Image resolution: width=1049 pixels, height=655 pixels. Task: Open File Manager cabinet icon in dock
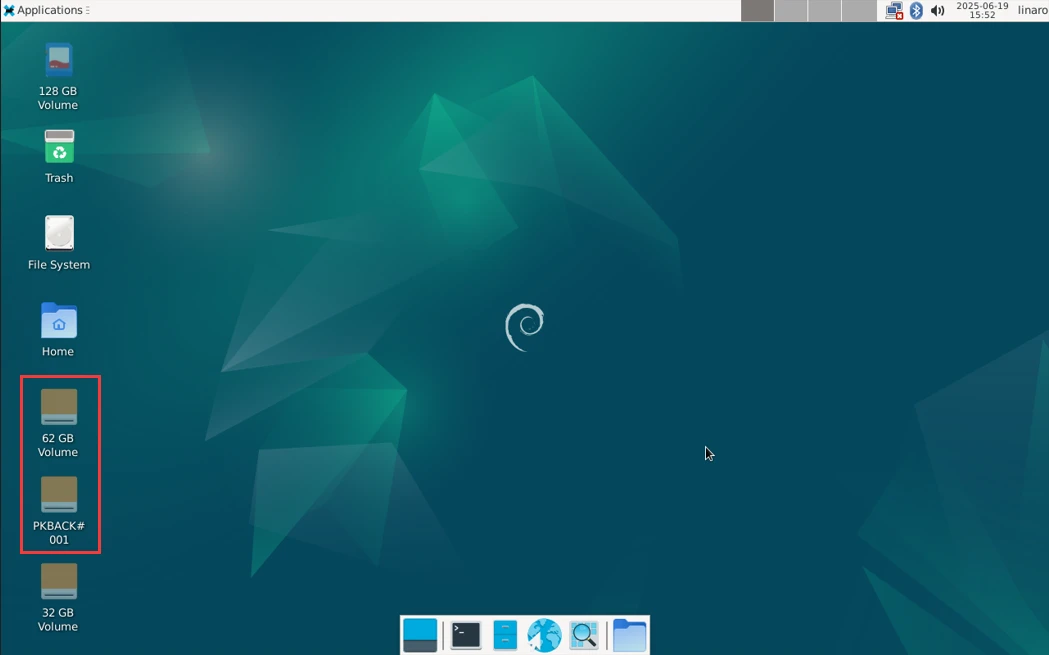pyautogui.click(x=505, y=635)
